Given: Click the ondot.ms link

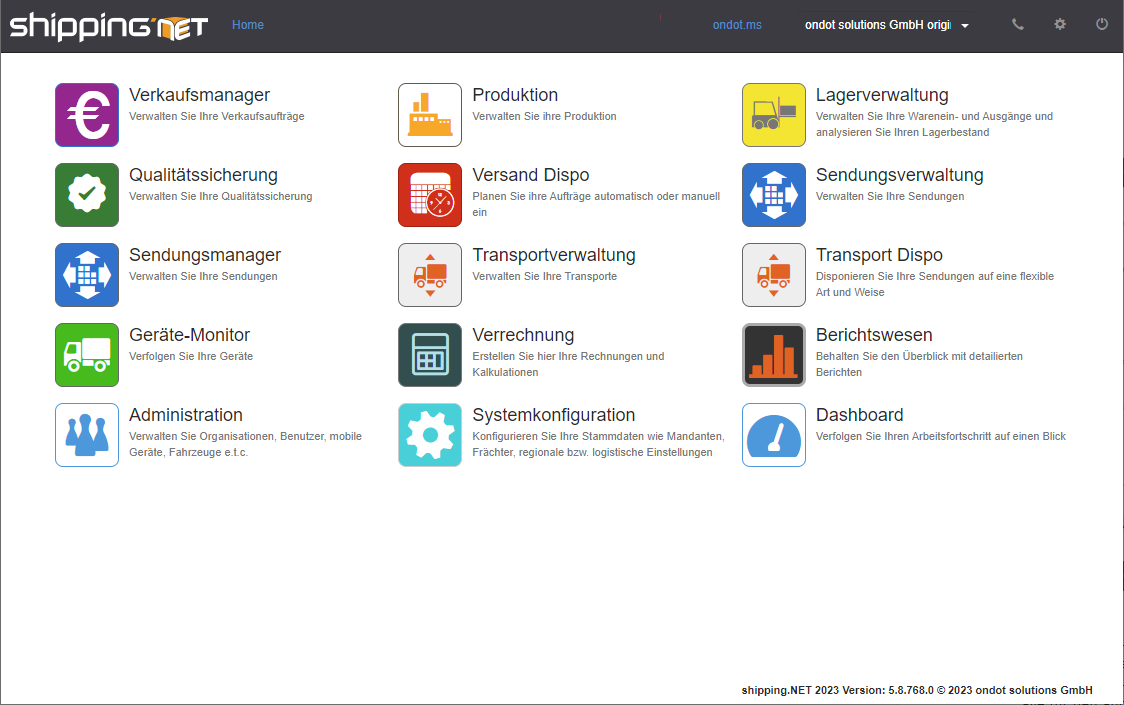Looking at the screenshot, I should (x=737, y=25).
